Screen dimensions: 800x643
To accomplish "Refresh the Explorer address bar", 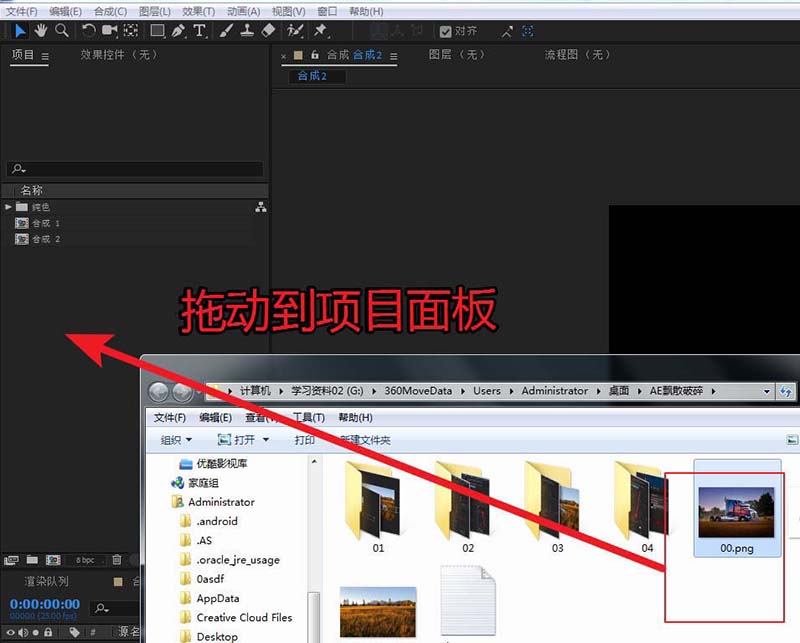I will (x=786, y=391).
